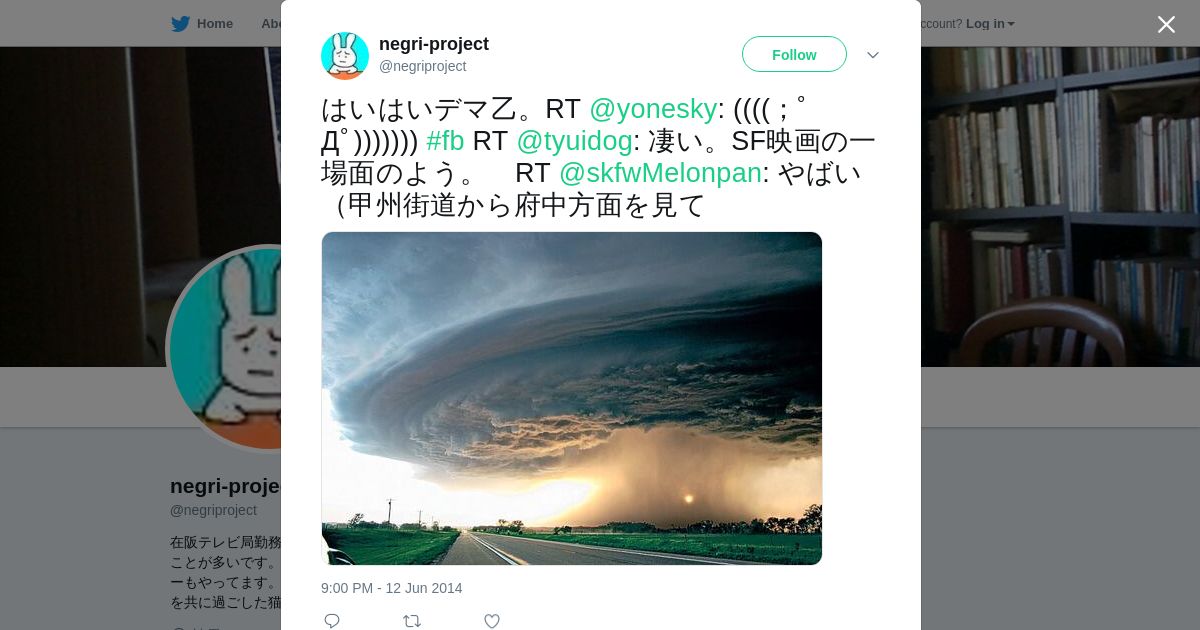The image size is (1200, 630).
Task: Click the negri-project rabbit avatar in tweet
Action: point(345,56)
